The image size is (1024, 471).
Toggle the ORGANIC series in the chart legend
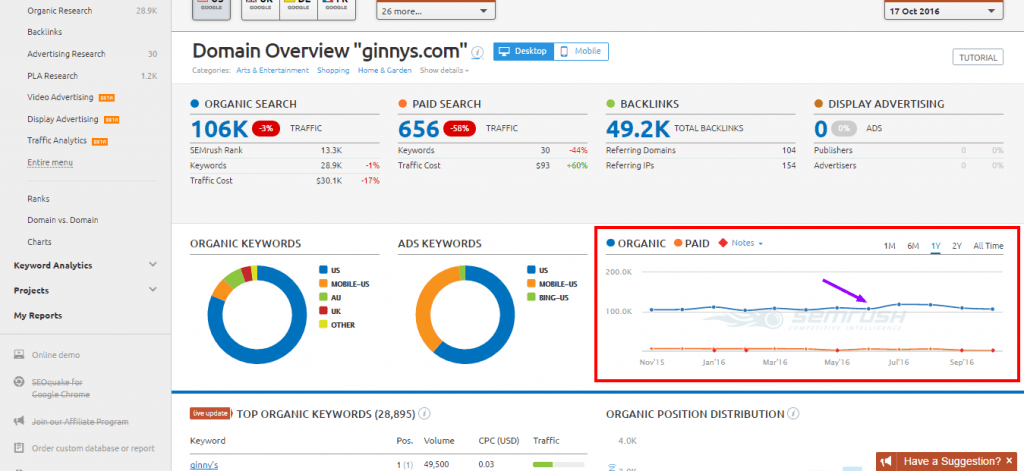point(636,243)
